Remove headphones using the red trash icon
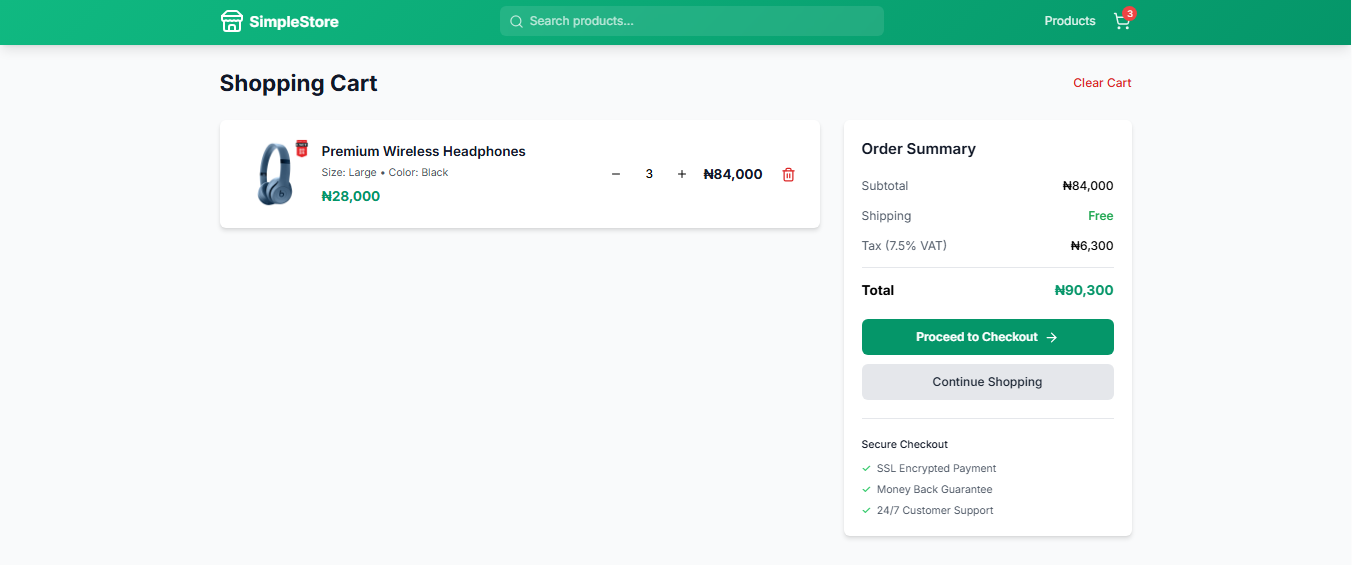The height and width of the screenshot is (565, 1352). coord(788,174)
